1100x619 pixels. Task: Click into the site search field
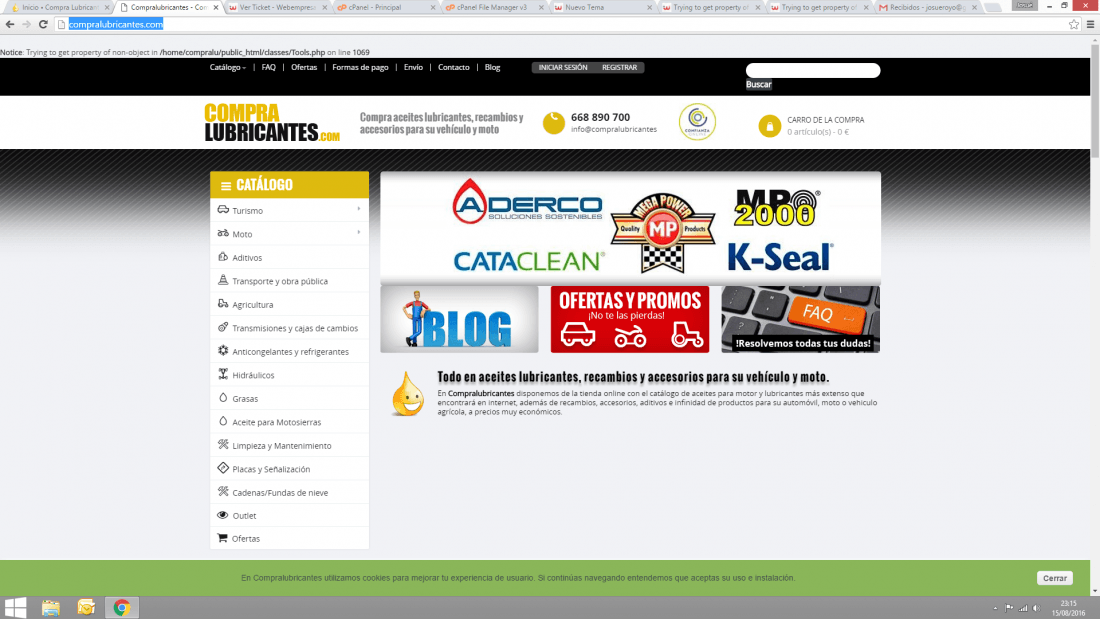(812, 70)
